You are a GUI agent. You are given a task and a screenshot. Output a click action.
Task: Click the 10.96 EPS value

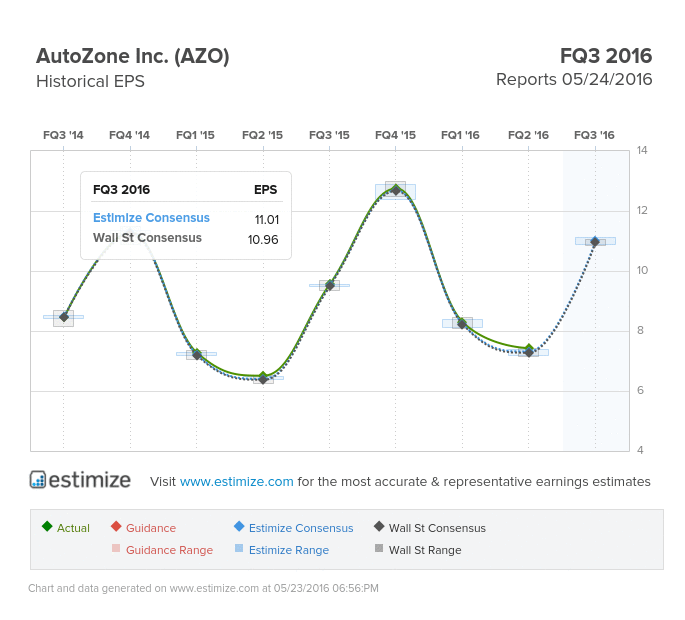pos(263,240)
